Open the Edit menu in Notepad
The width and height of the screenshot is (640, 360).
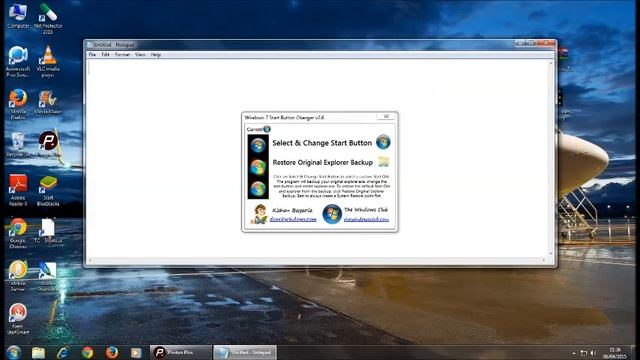click(x=105, y=54)
